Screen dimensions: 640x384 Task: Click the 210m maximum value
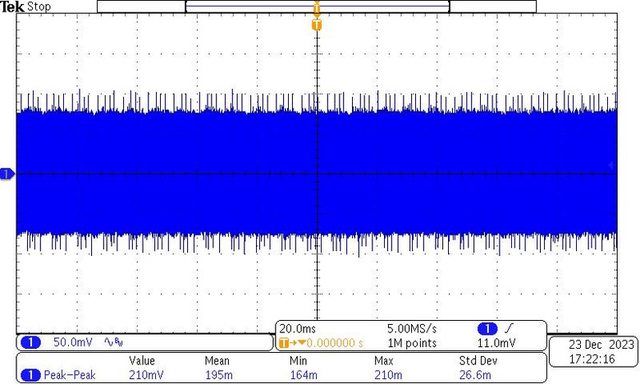(388, 375)
